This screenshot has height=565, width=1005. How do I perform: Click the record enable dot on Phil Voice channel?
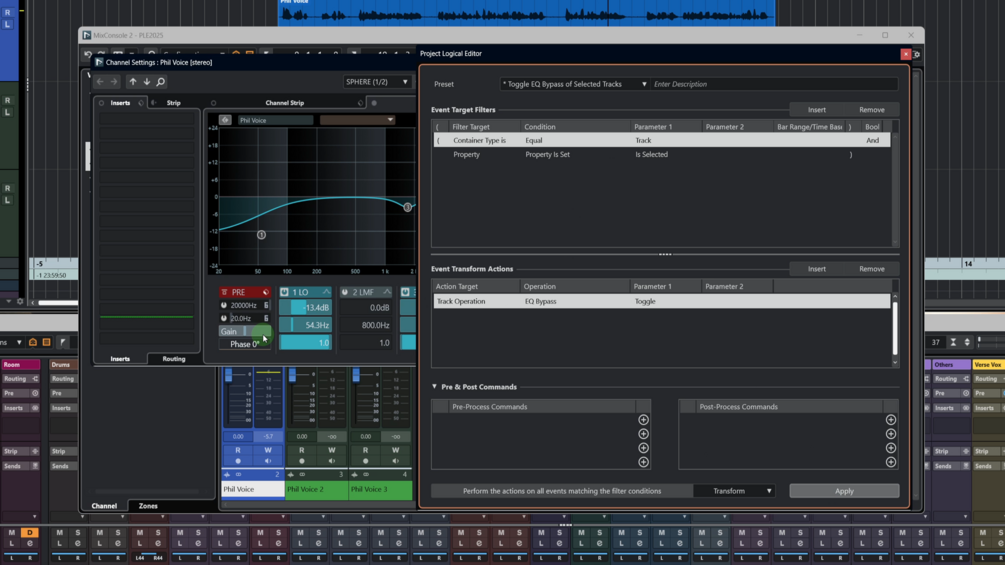tap(238, 461)
